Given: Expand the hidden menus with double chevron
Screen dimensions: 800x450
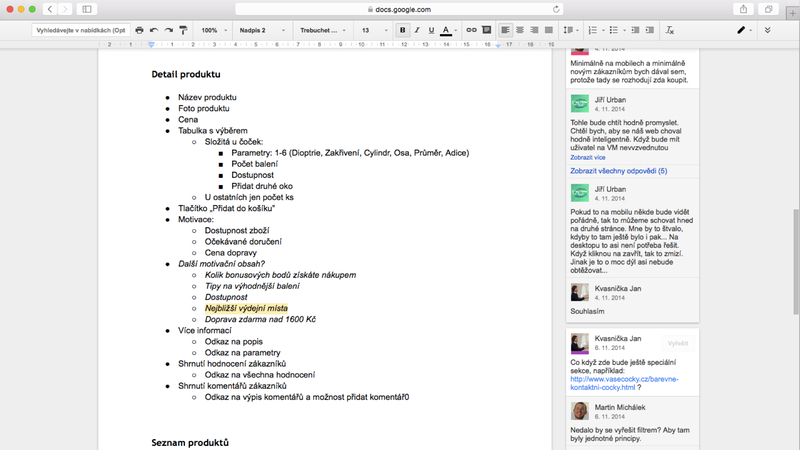Looking at the screenshot, I should (x=767, y=31).
